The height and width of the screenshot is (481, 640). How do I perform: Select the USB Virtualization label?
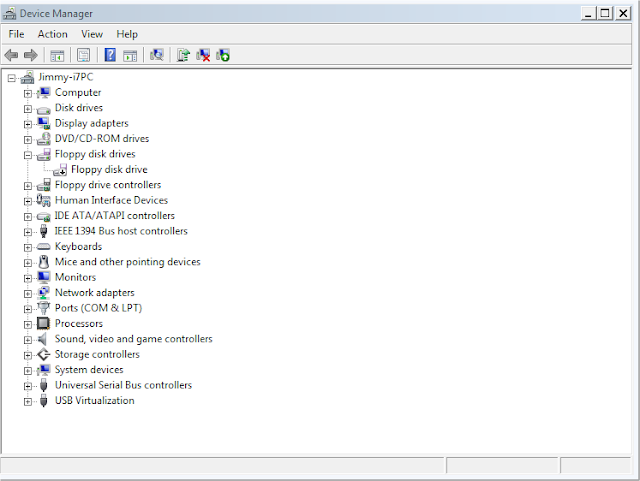click(94, 401)
